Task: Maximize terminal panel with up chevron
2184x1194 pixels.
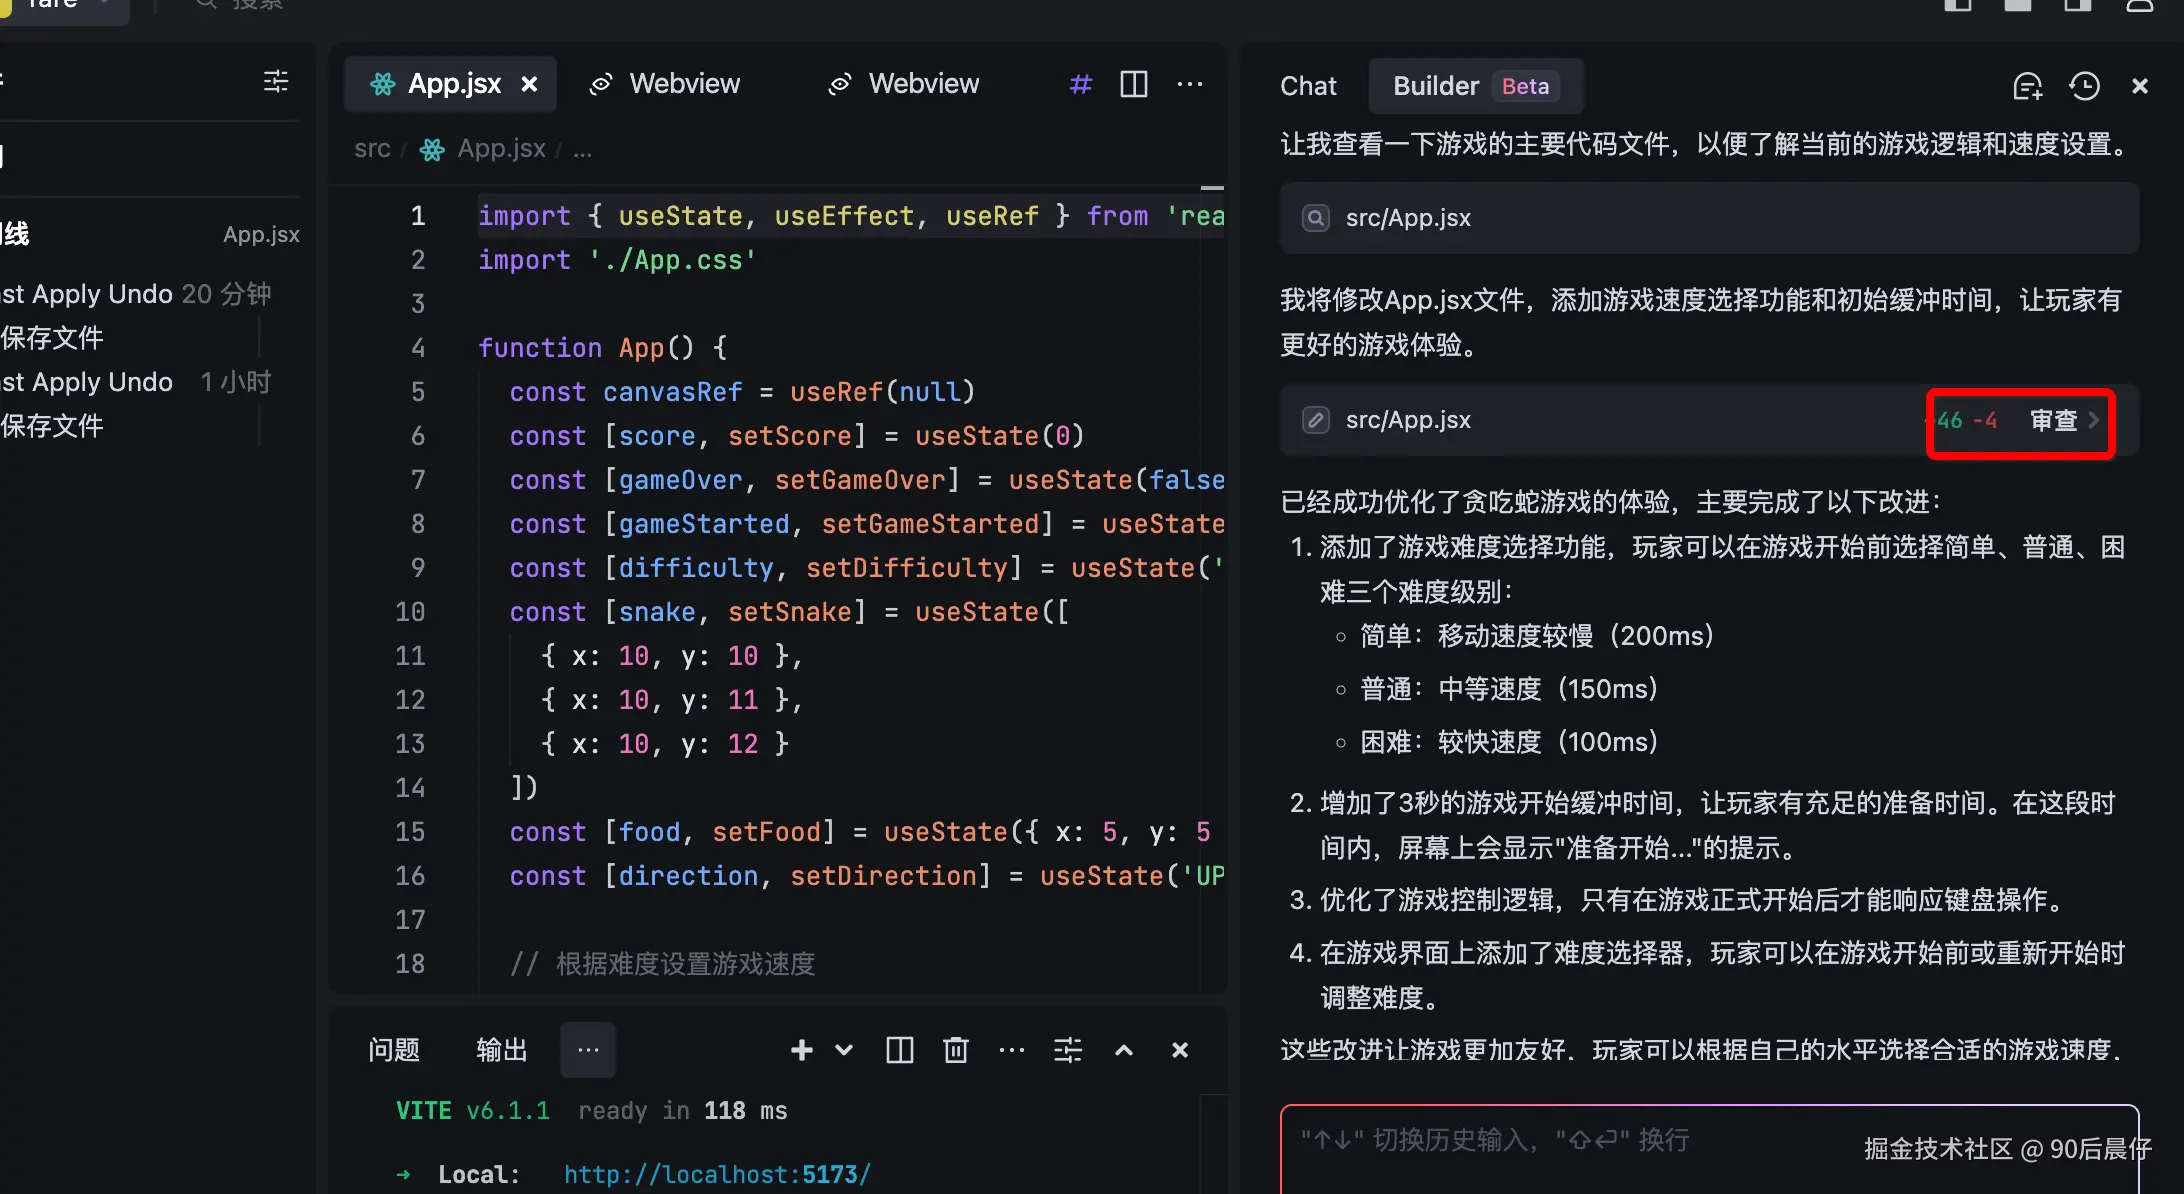Action: pos(1124,1050)
